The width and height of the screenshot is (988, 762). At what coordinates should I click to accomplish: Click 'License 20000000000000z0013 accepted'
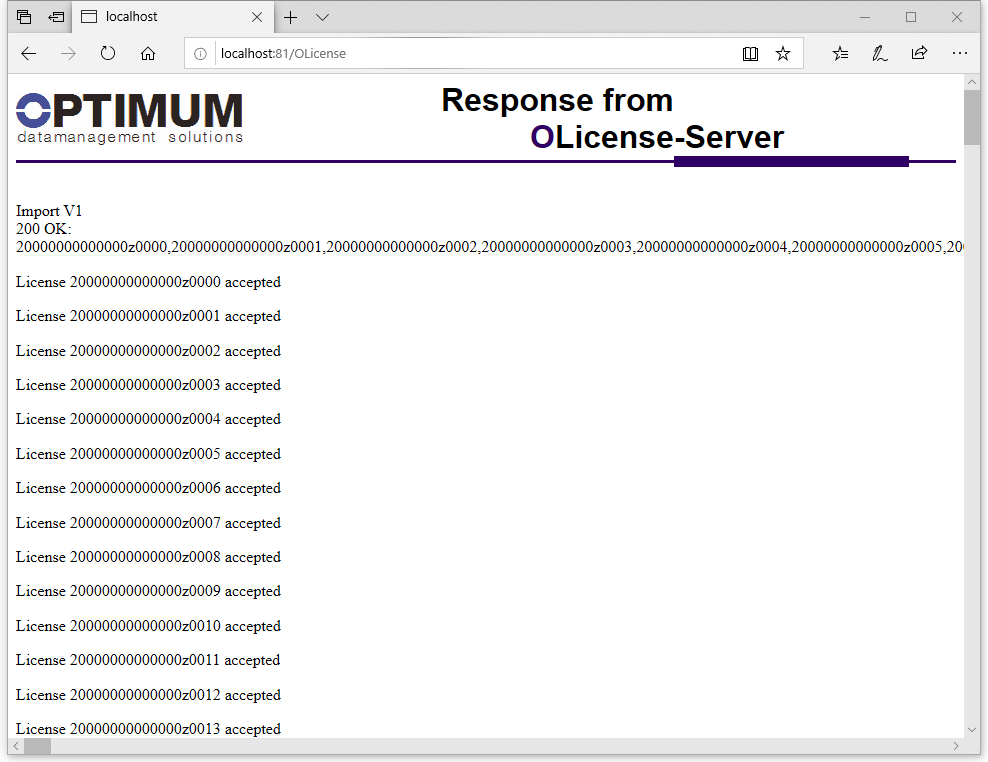pos(148,729)
